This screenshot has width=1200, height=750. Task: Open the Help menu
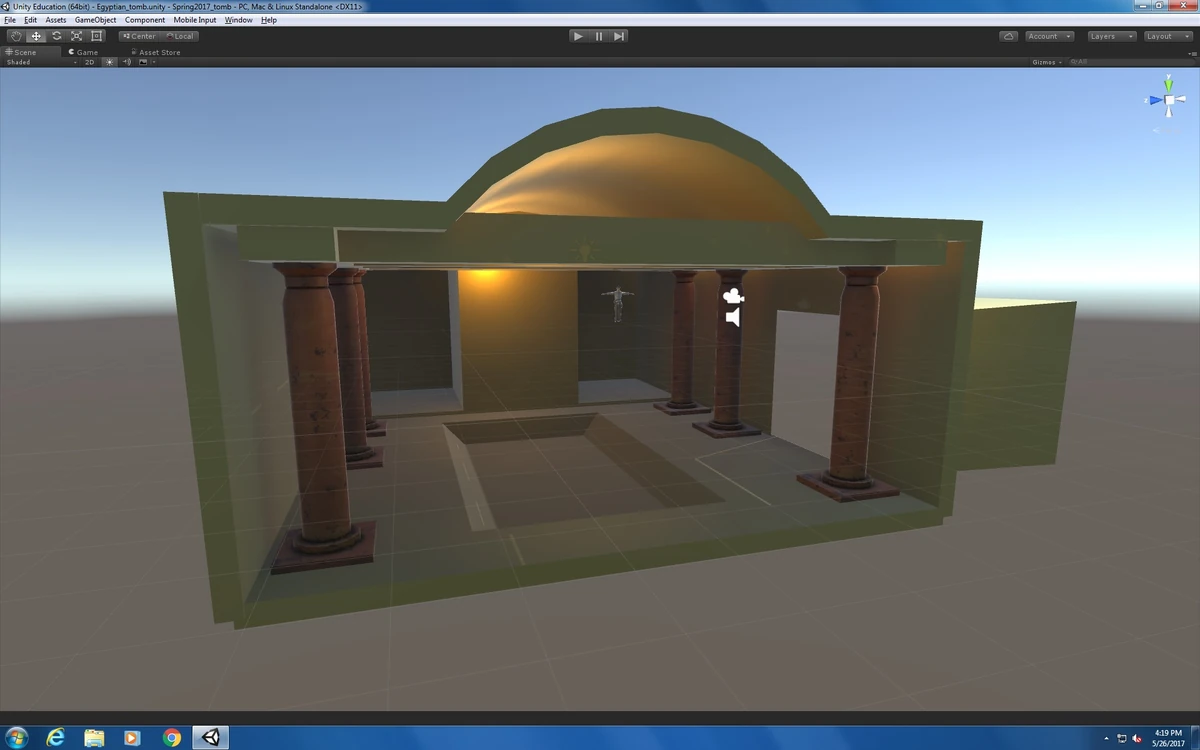[269, 20]
